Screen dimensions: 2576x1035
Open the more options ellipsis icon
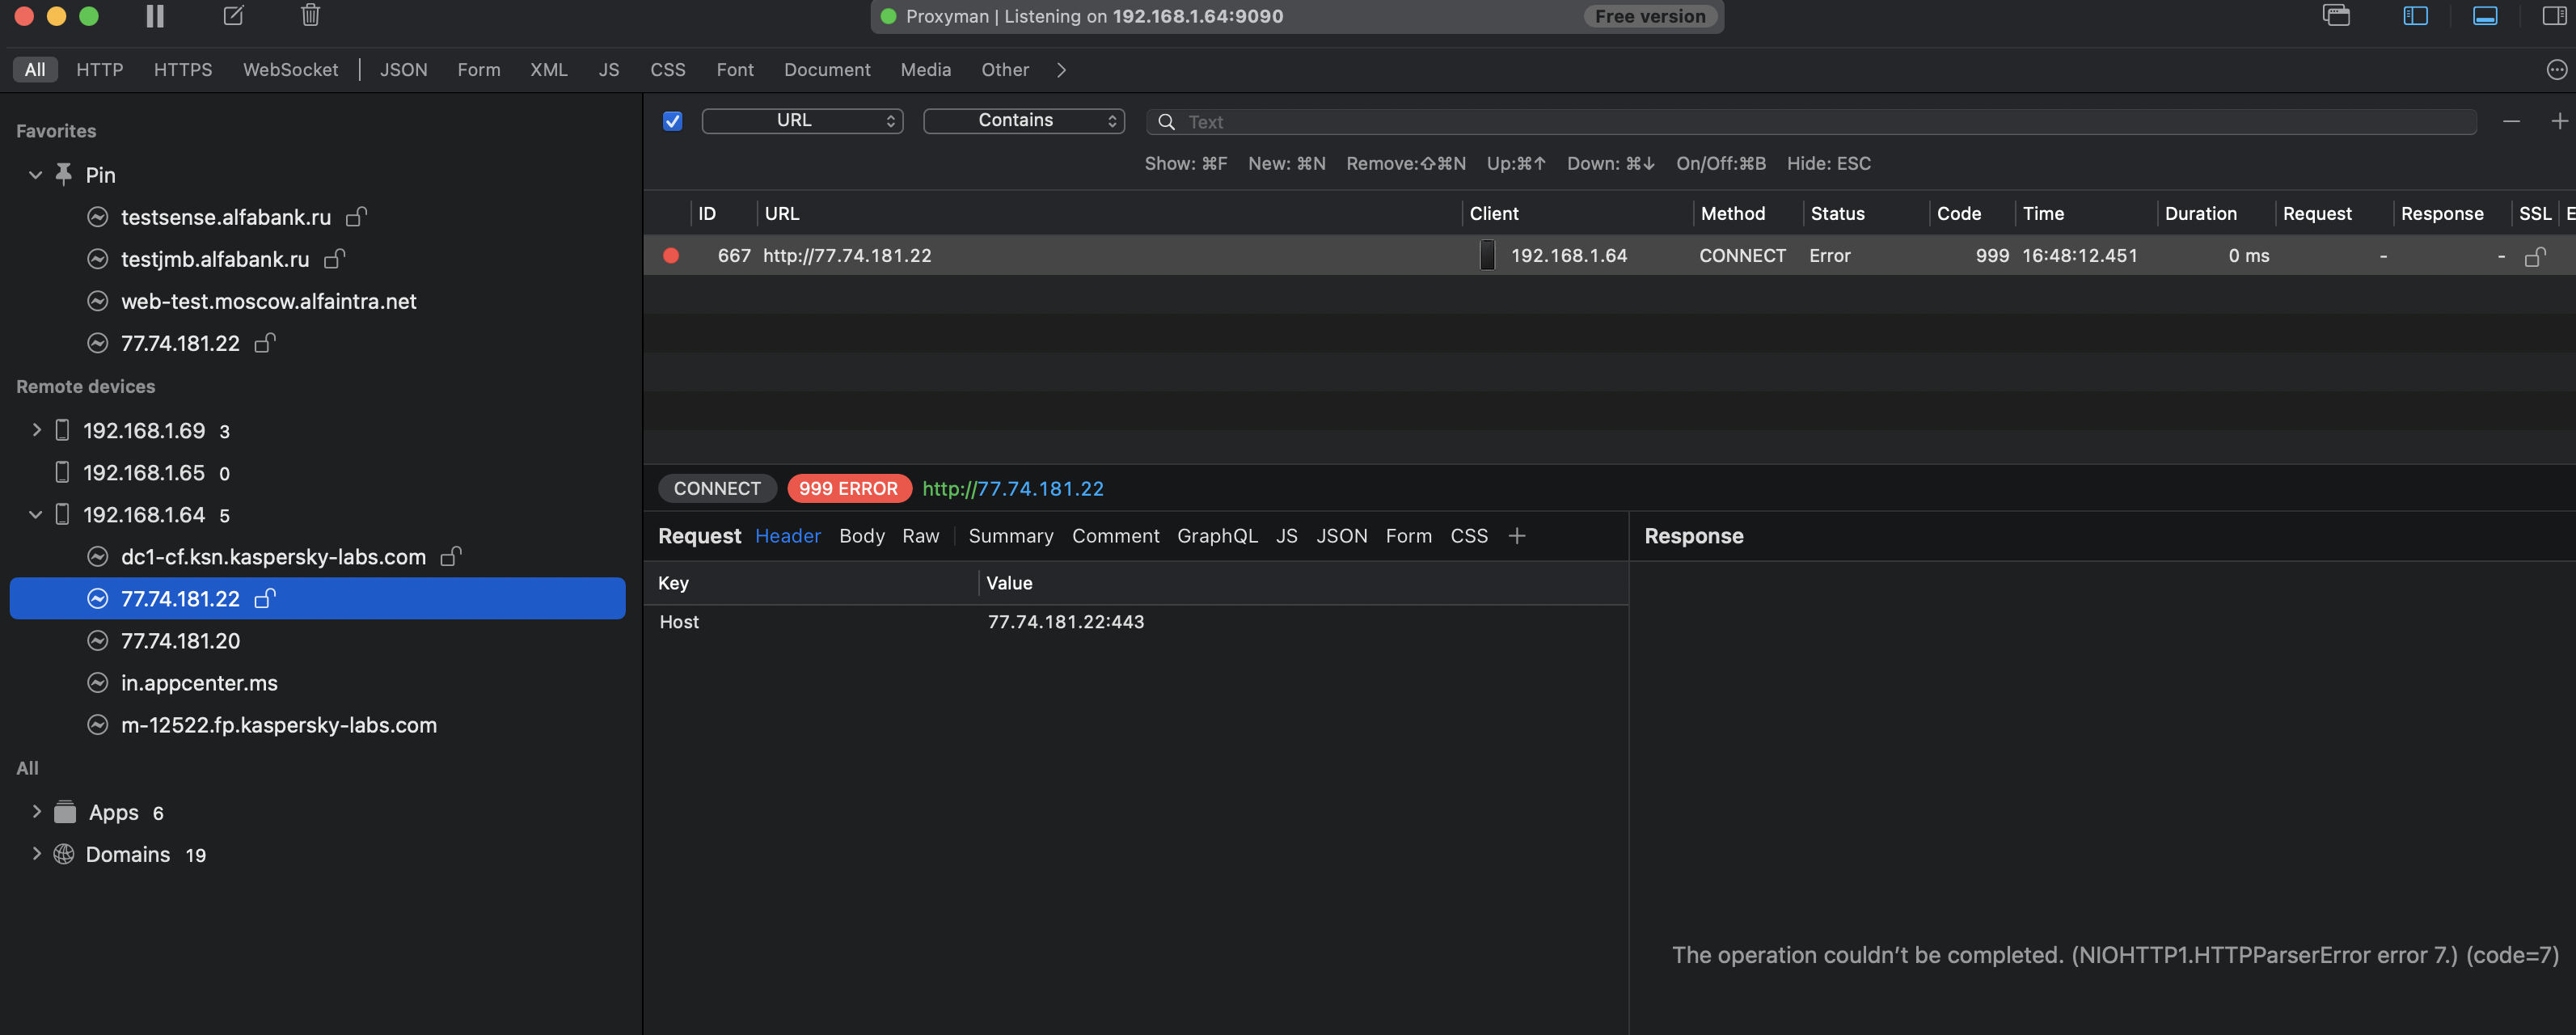pyautogui.click(x=2557, y=69)
